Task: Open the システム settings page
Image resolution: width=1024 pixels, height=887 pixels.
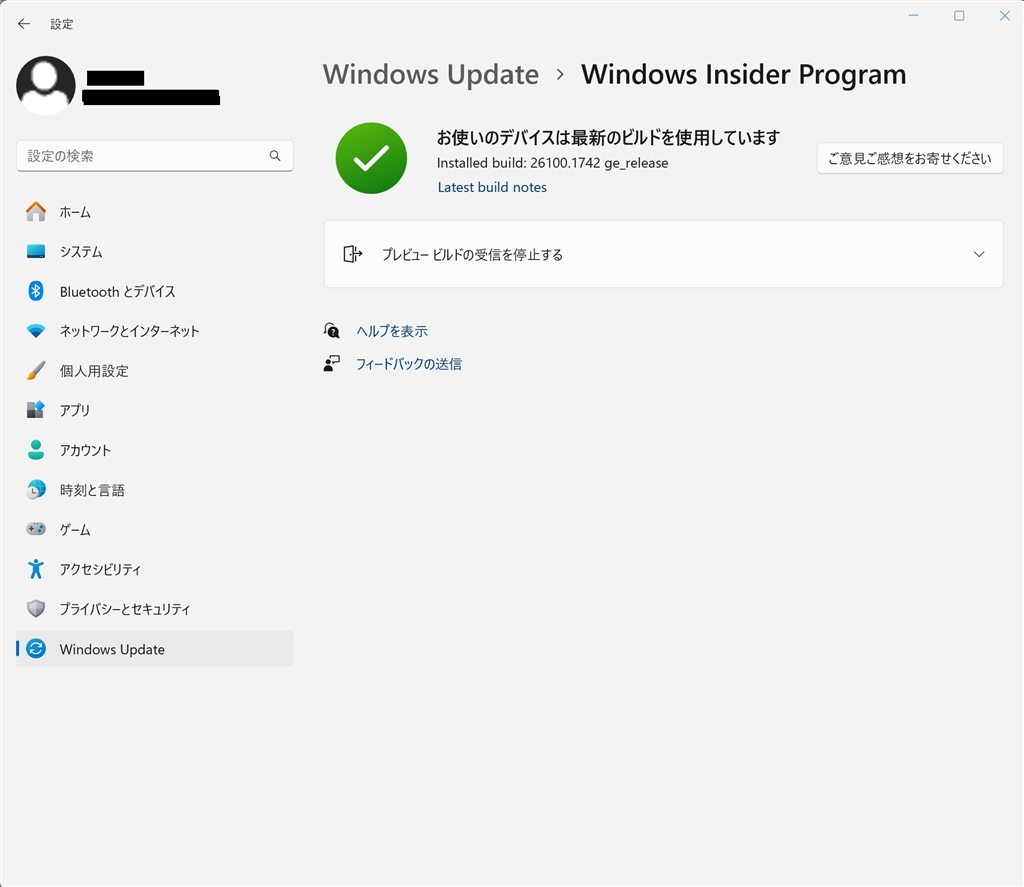Action: tap(155, 251)
